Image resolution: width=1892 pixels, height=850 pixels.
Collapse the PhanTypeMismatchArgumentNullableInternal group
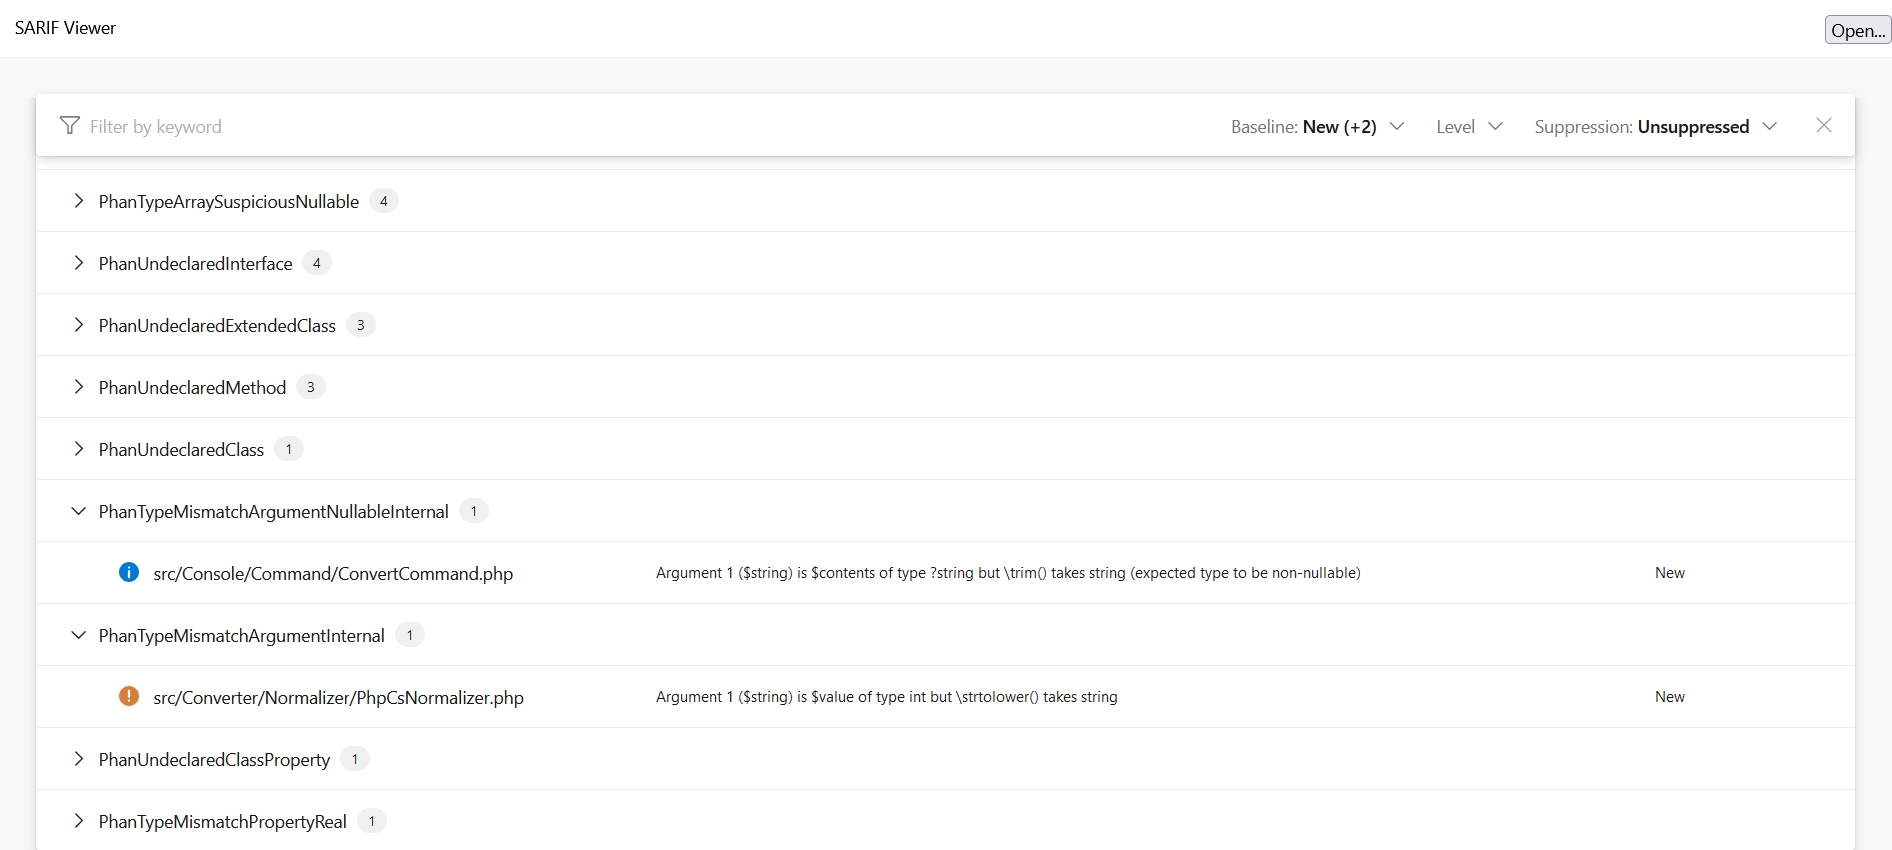click(79, 511)
